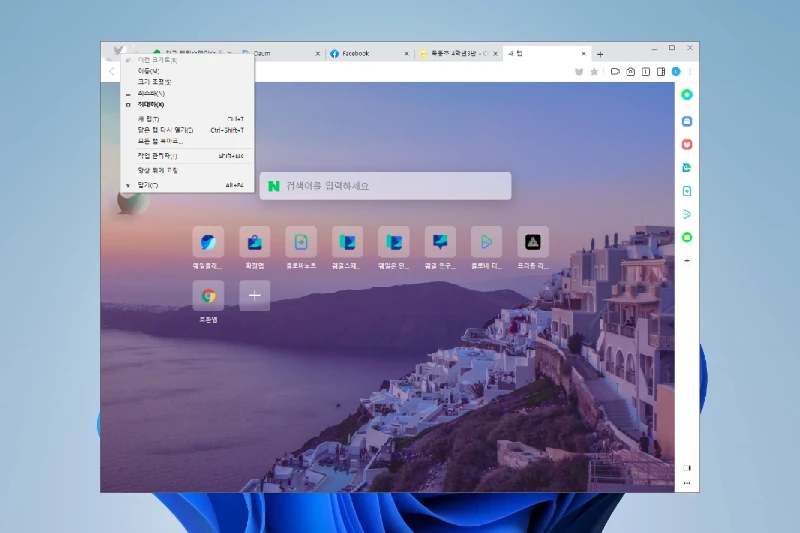This screenshot has height=533, width=800.
Task: Click the back navigation arrow
Action: [x=112, y=72]
